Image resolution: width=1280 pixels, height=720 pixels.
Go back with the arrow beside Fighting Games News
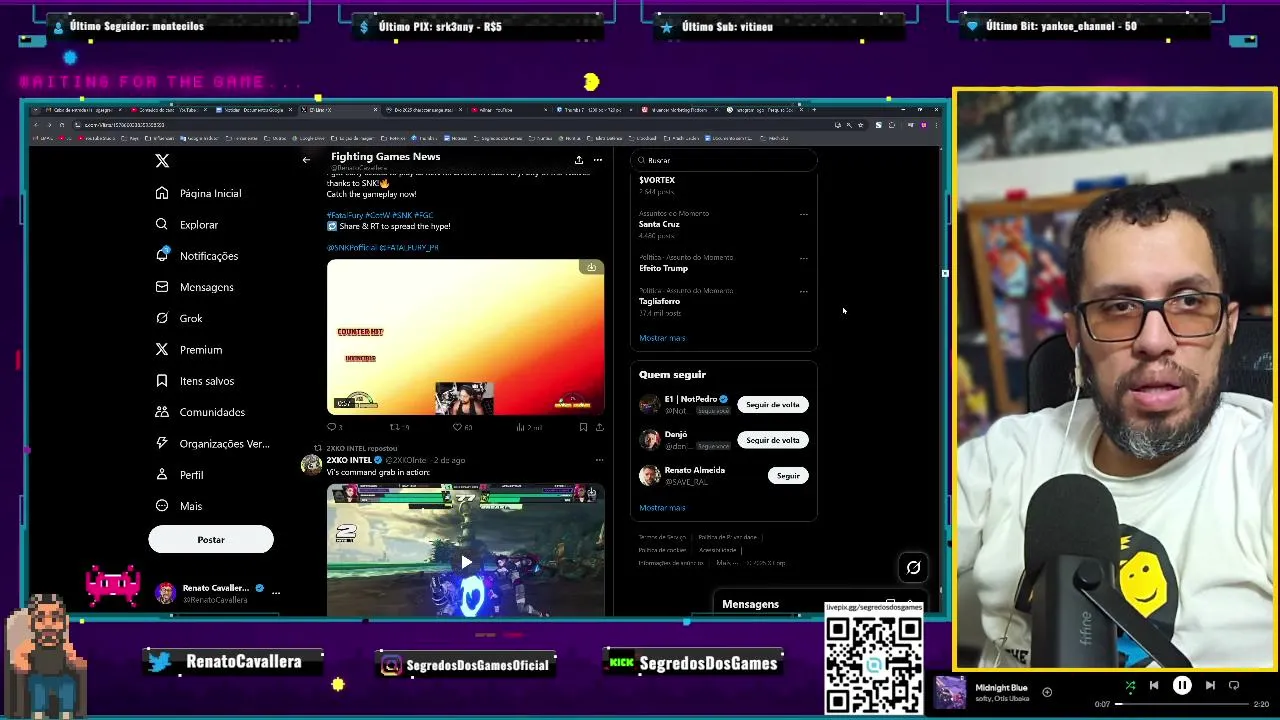tap(306, 160)
